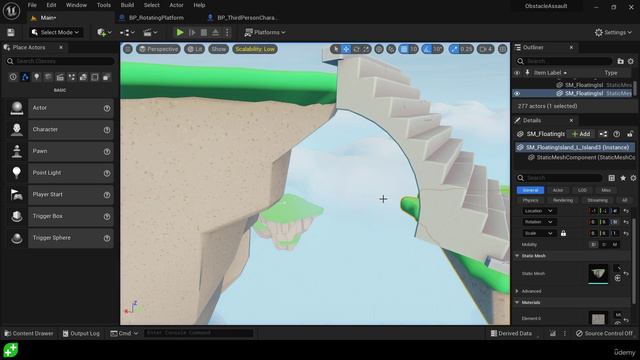This screenshot has width=640, height=360.
Task: Select the Geometry category icon
Action: pyautogui.click(x=83, y=77)
